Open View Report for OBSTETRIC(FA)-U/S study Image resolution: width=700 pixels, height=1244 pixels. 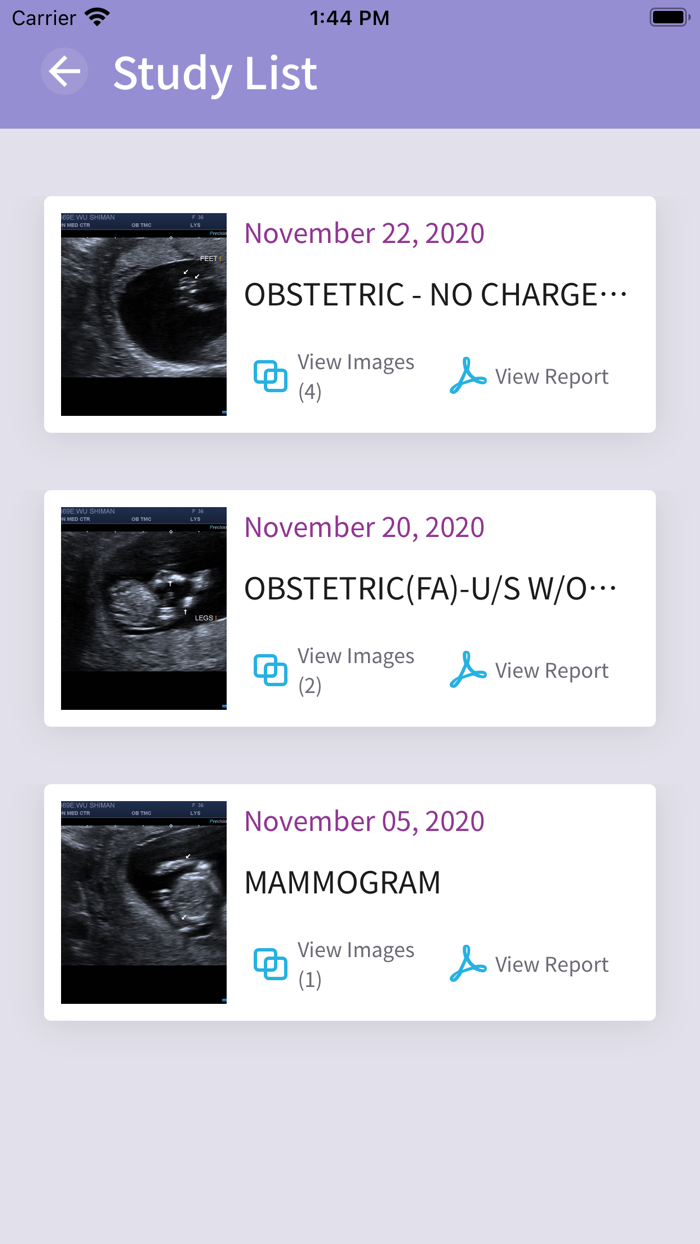pyautogui.click(x=551, y=670)
